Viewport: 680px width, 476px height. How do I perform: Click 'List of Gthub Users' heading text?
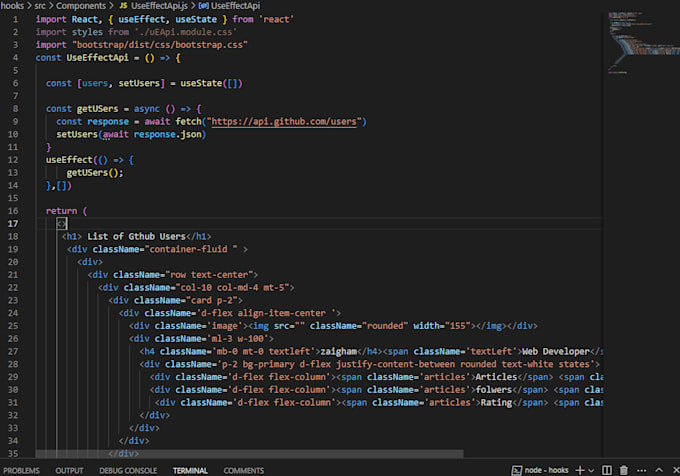click(136, 236)
